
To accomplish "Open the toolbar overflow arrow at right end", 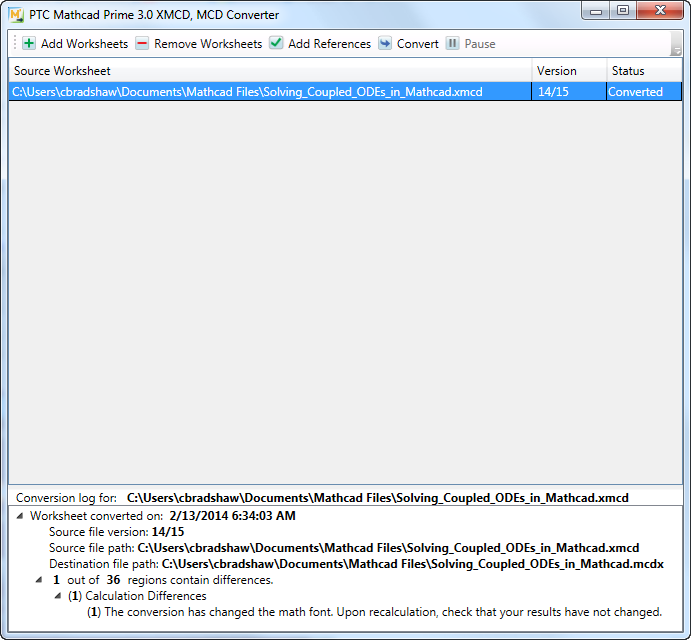I will (x=676, y=44).
